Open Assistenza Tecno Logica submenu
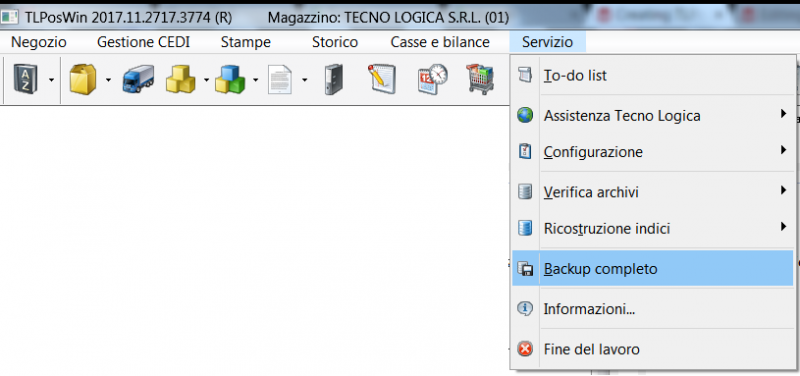Viewport: 800px width, 376px height. tap(653, 116)
